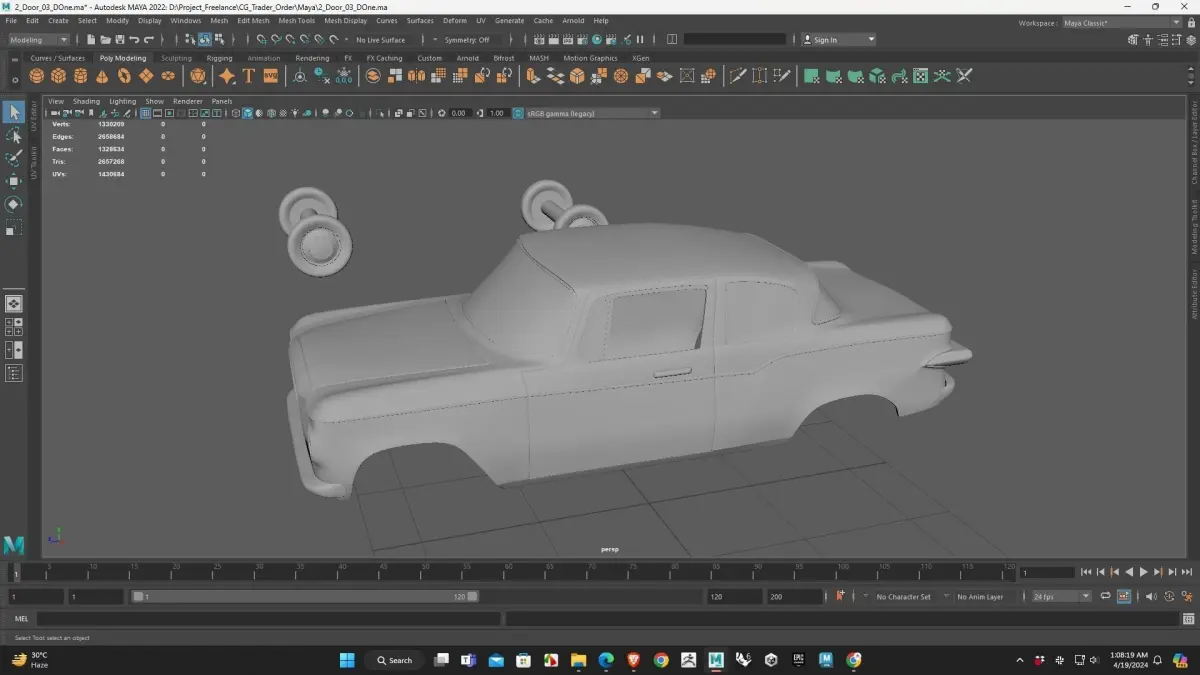Image resolution: width=1200 pixels, height=675 pixels.
Task: Open Windows taskbar Search
Action: point(394,660)
